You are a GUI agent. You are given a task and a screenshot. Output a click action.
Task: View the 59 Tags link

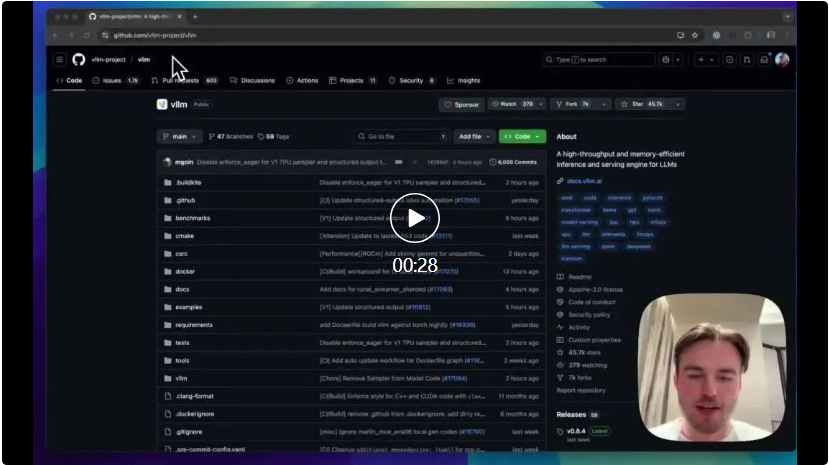(x=273, y=136)
